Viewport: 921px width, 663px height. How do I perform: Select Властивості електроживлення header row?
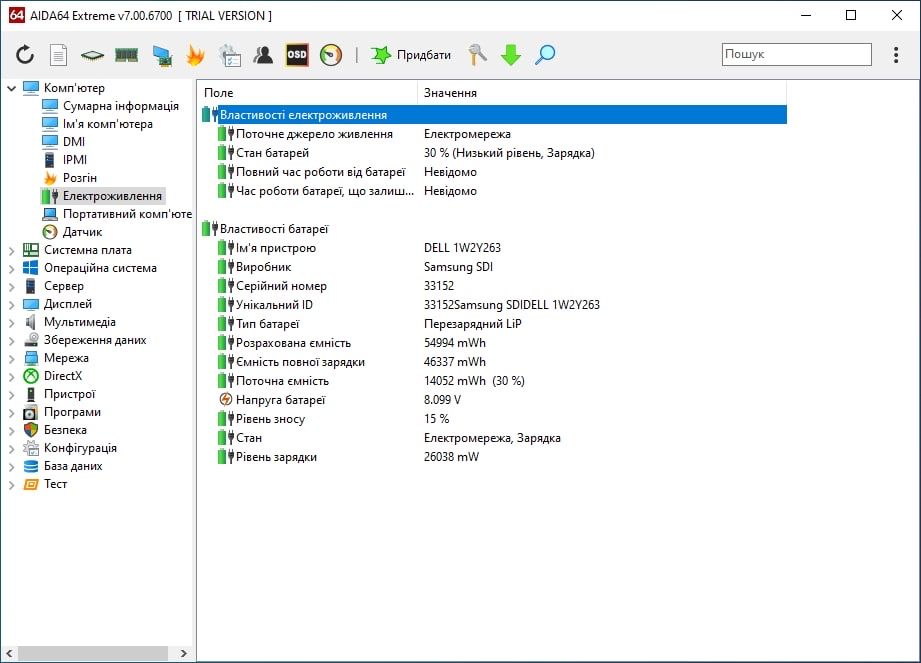[x=494, y=115]
